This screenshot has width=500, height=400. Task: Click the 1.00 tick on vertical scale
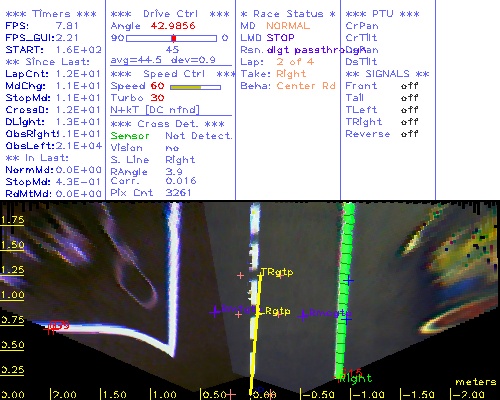point(12,295)
